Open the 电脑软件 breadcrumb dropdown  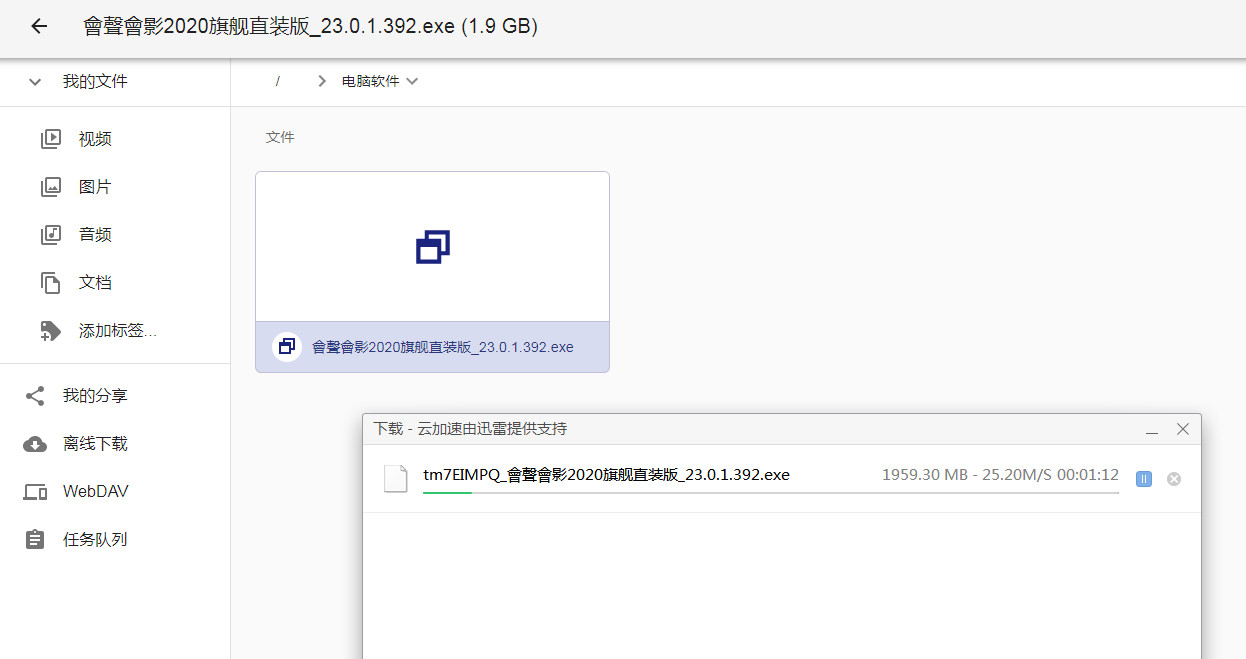point(380,82)
